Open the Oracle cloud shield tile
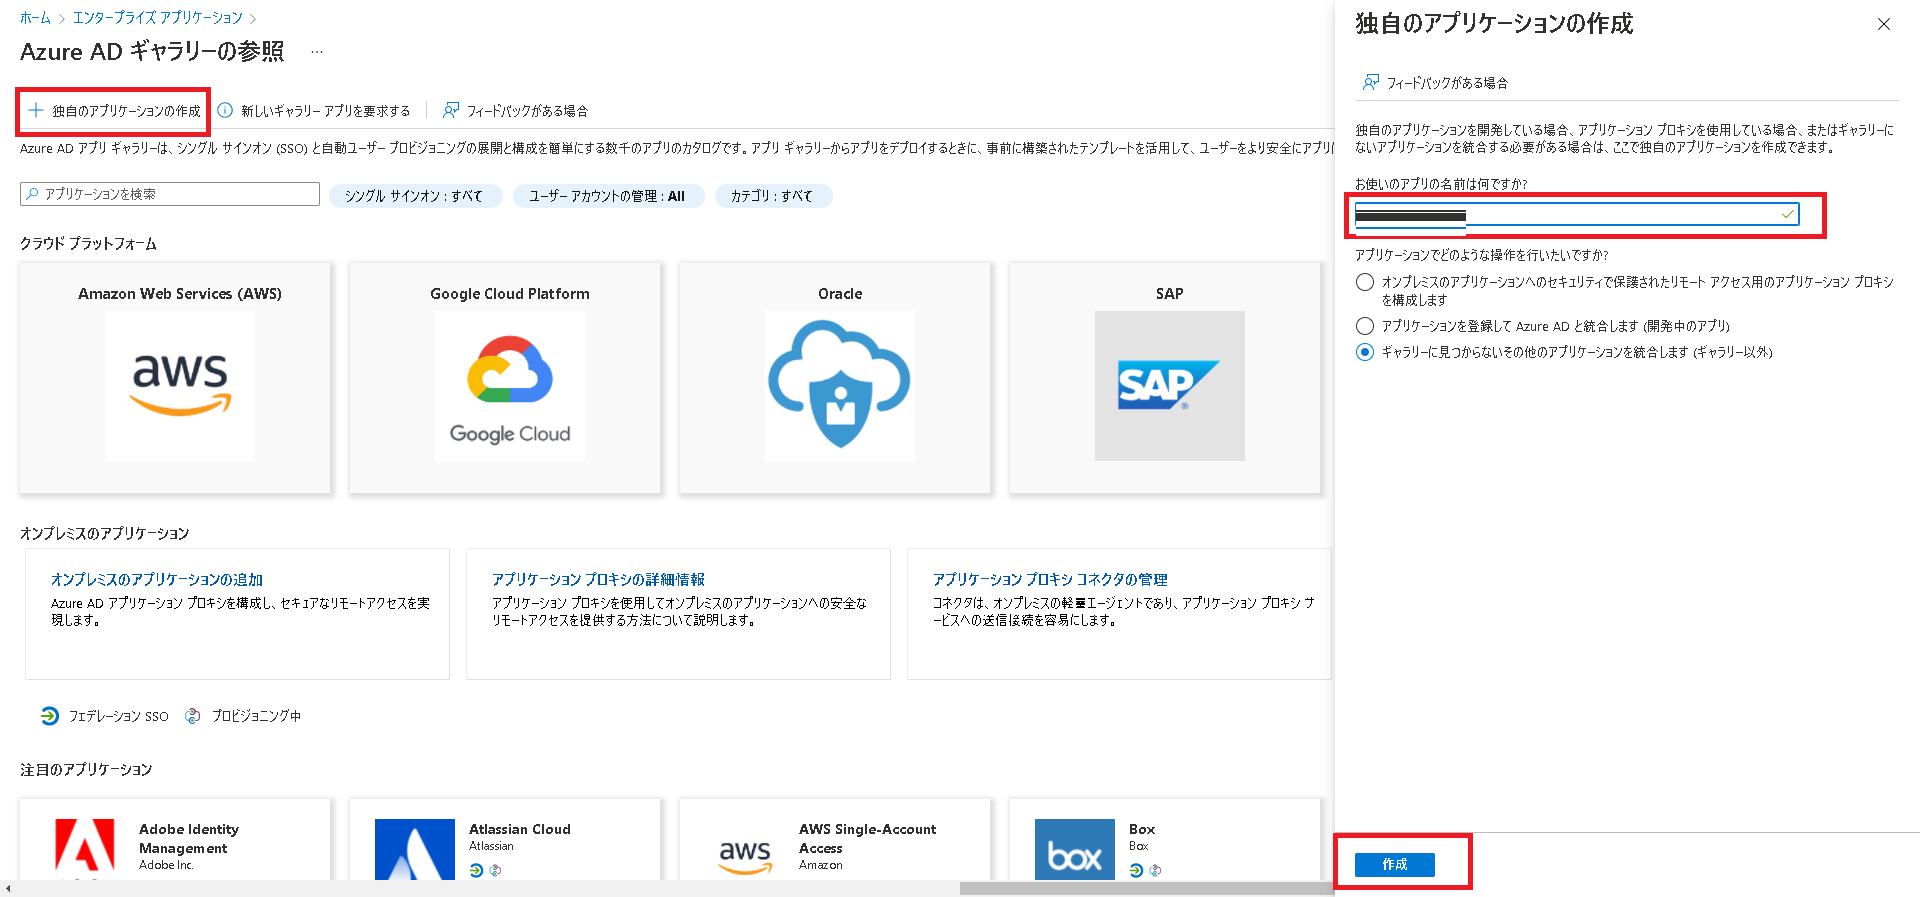1920x897 pixels. click(839, 385)
